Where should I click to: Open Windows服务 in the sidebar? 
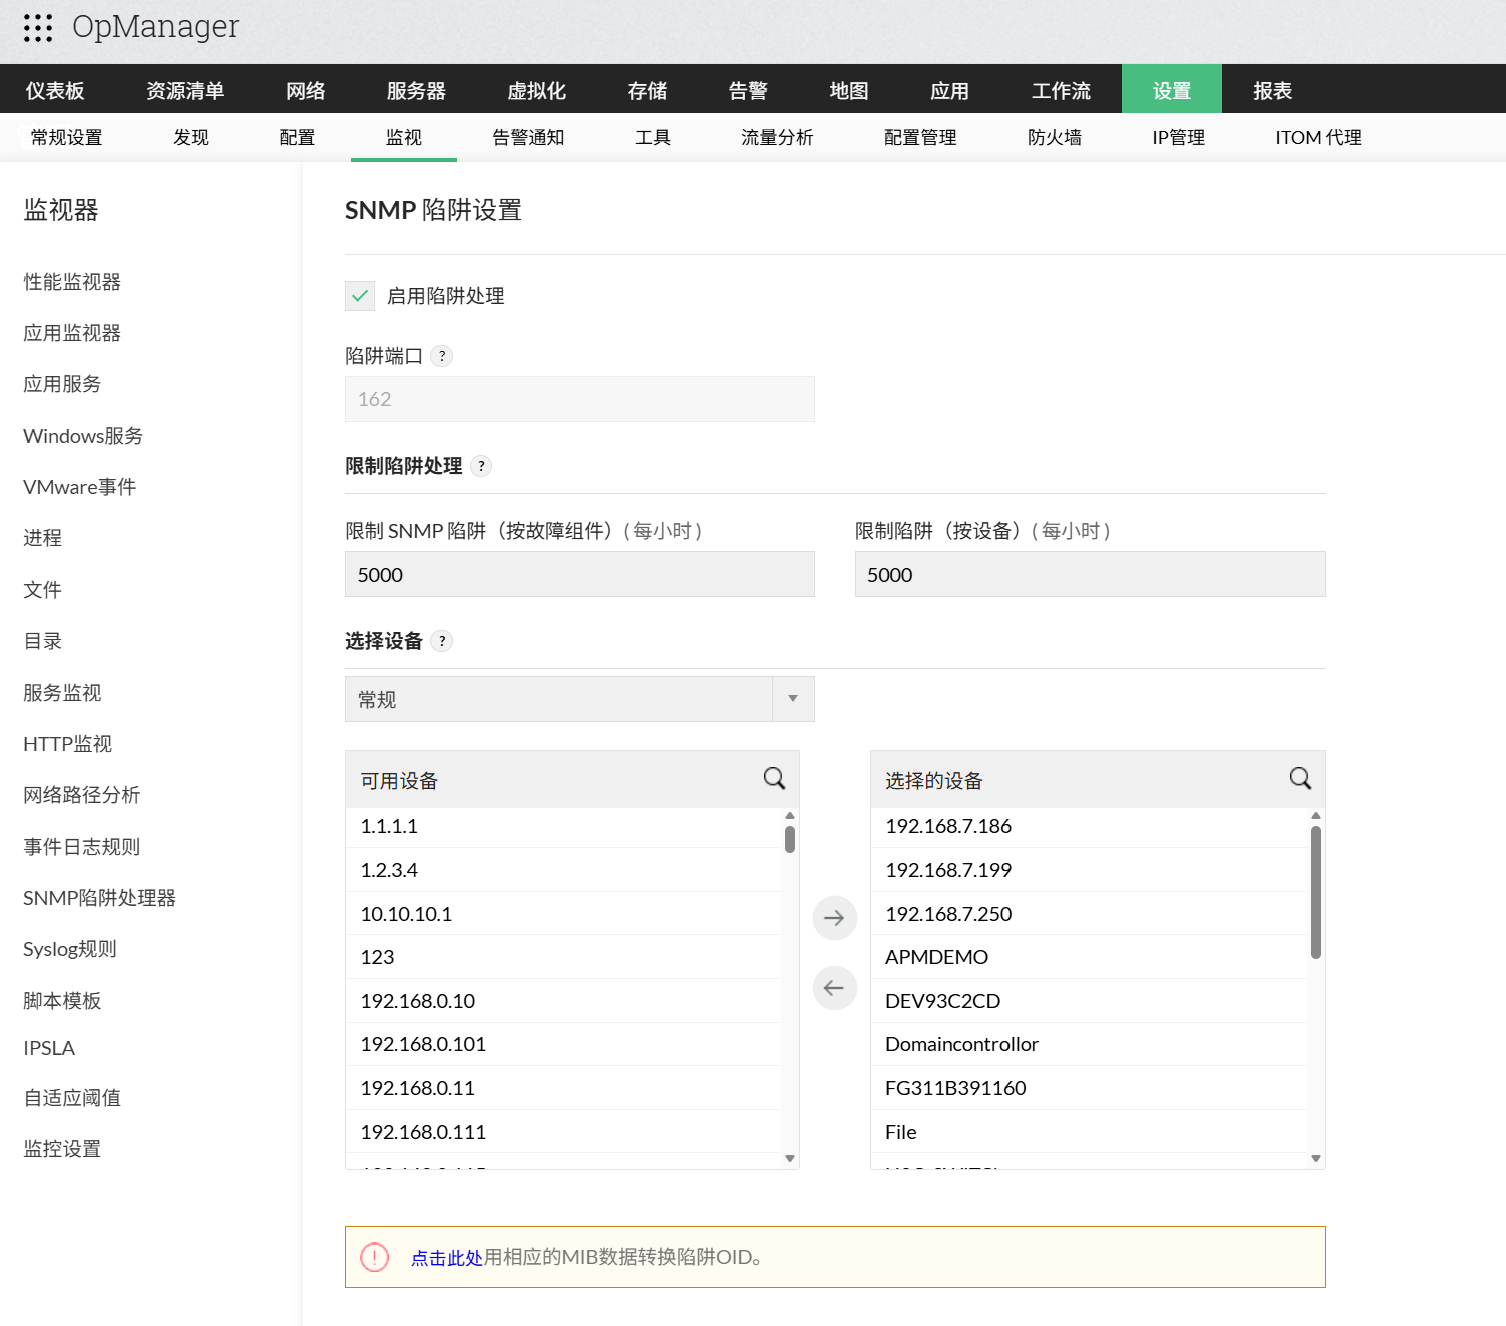(83, 436)
